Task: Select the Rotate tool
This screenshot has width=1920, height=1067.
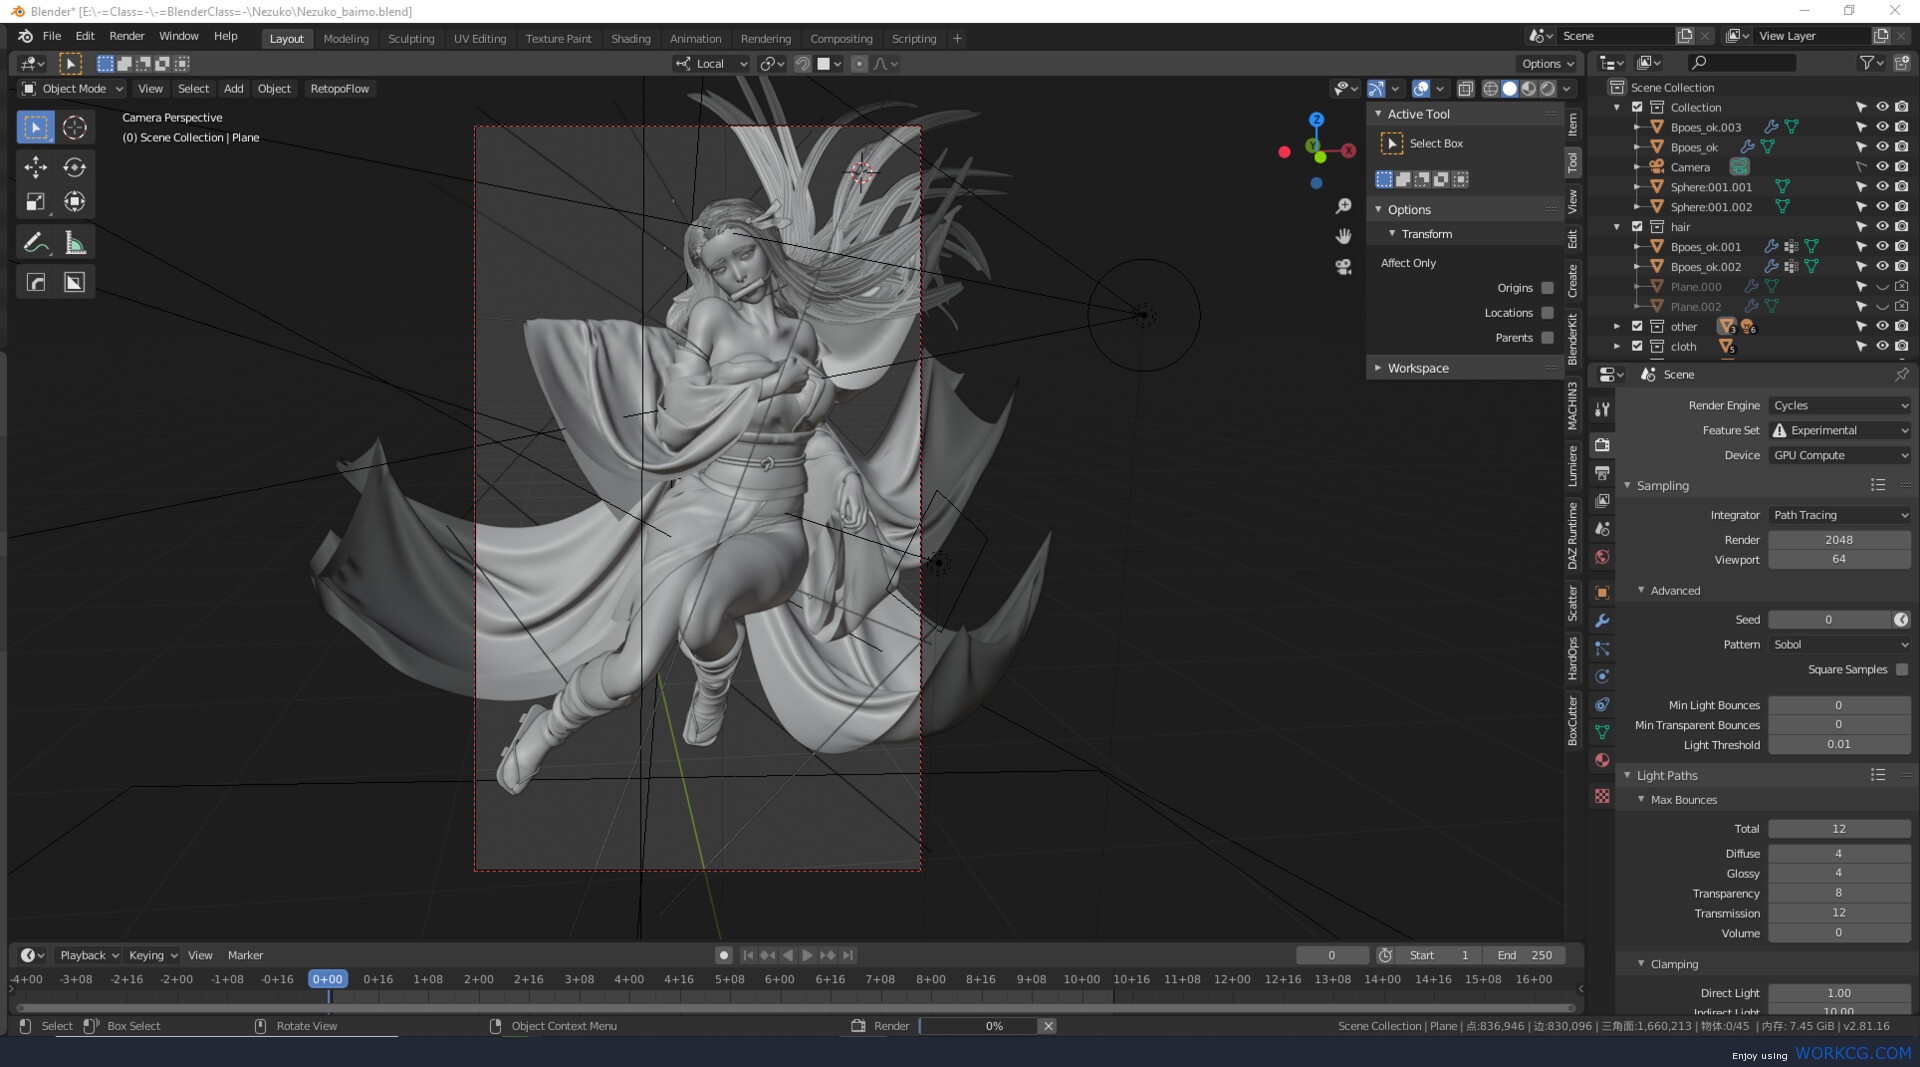Action: click(x=75, y=167)
